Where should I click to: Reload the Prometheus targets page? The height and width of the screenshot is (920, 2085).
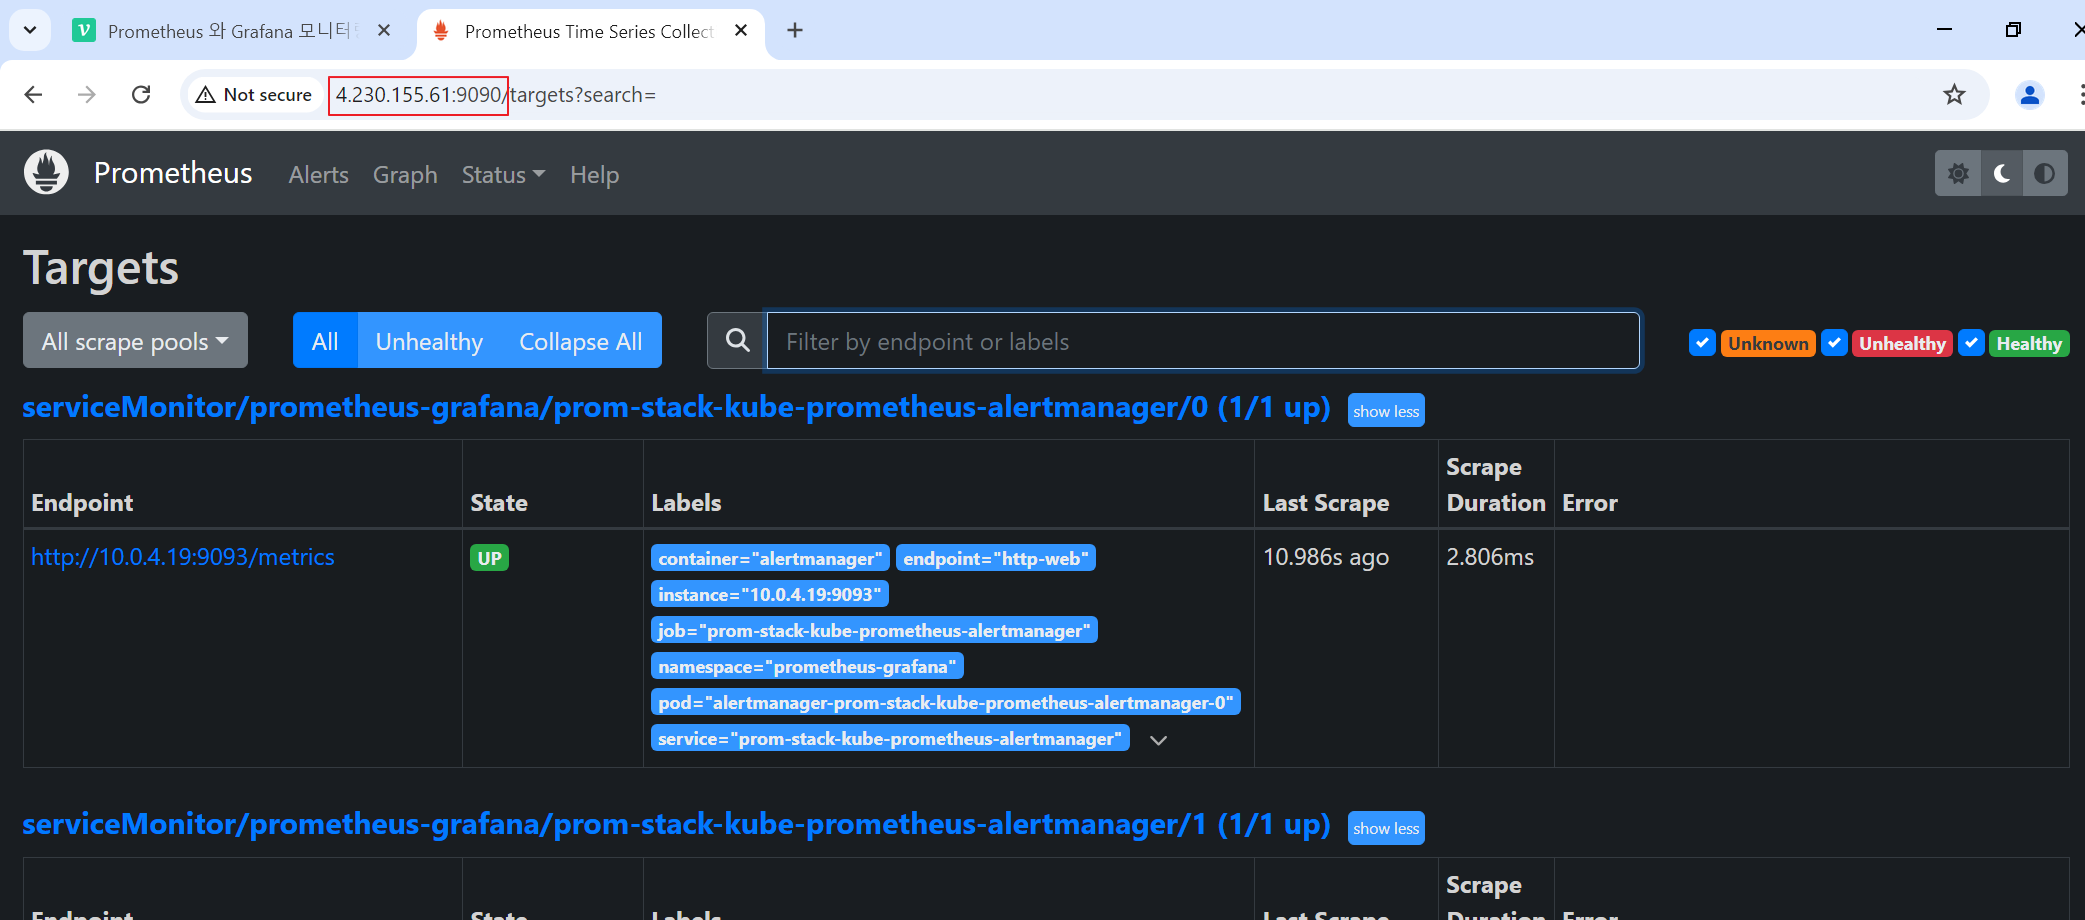click(141, 95)
